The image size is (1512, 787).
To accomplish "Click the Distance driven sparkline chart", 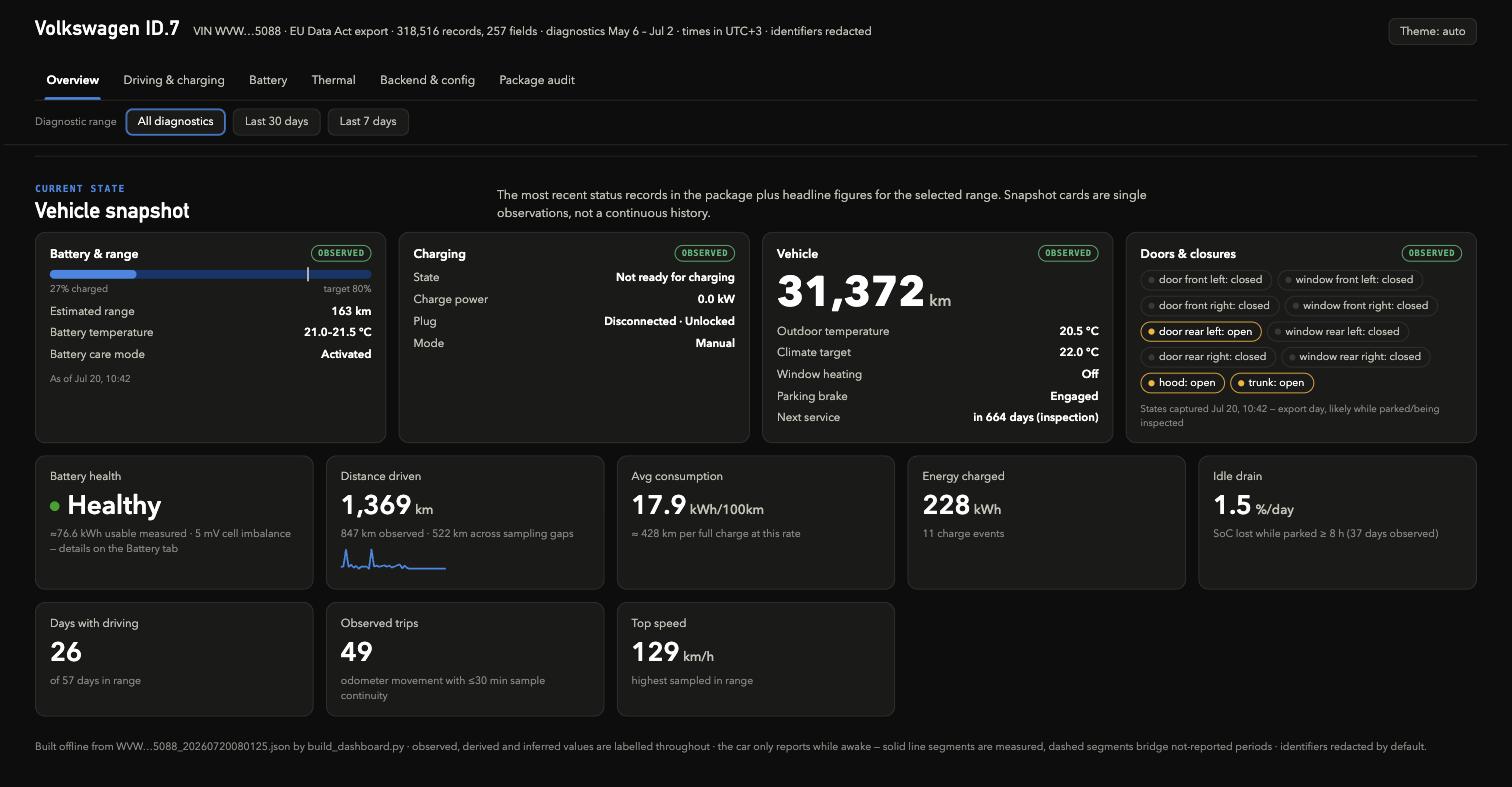I will [x=393, y=559].
